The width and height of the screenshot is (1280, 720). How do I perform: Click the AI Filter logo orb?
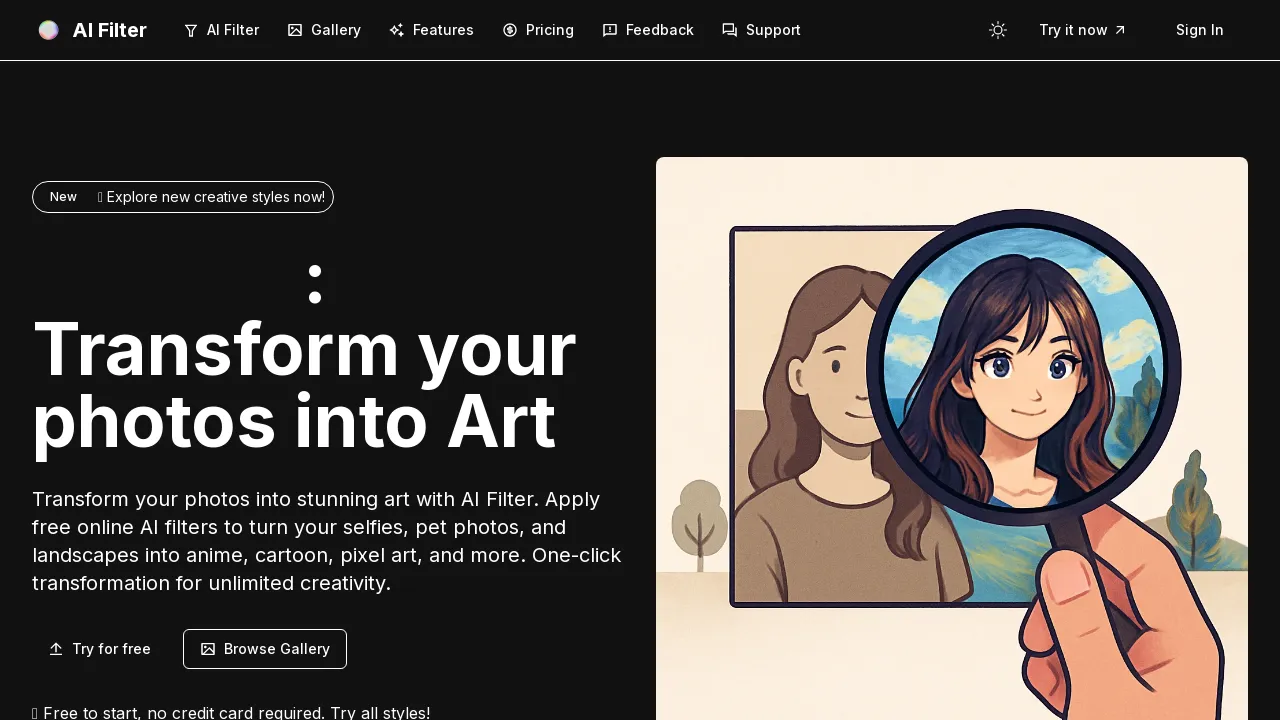48,30
